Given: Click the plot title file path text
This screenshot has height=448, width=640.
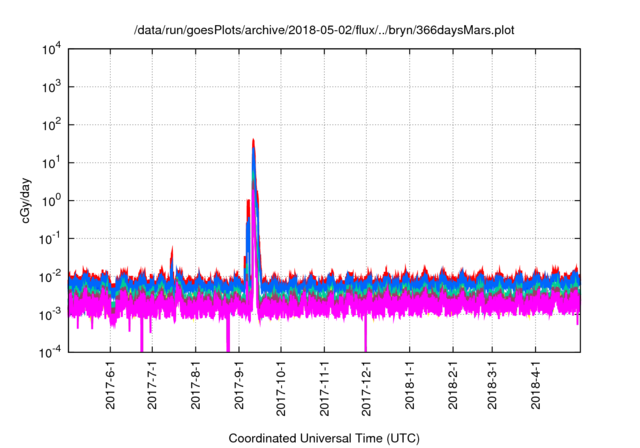Looking at the screenshot, I should (324, 30).
